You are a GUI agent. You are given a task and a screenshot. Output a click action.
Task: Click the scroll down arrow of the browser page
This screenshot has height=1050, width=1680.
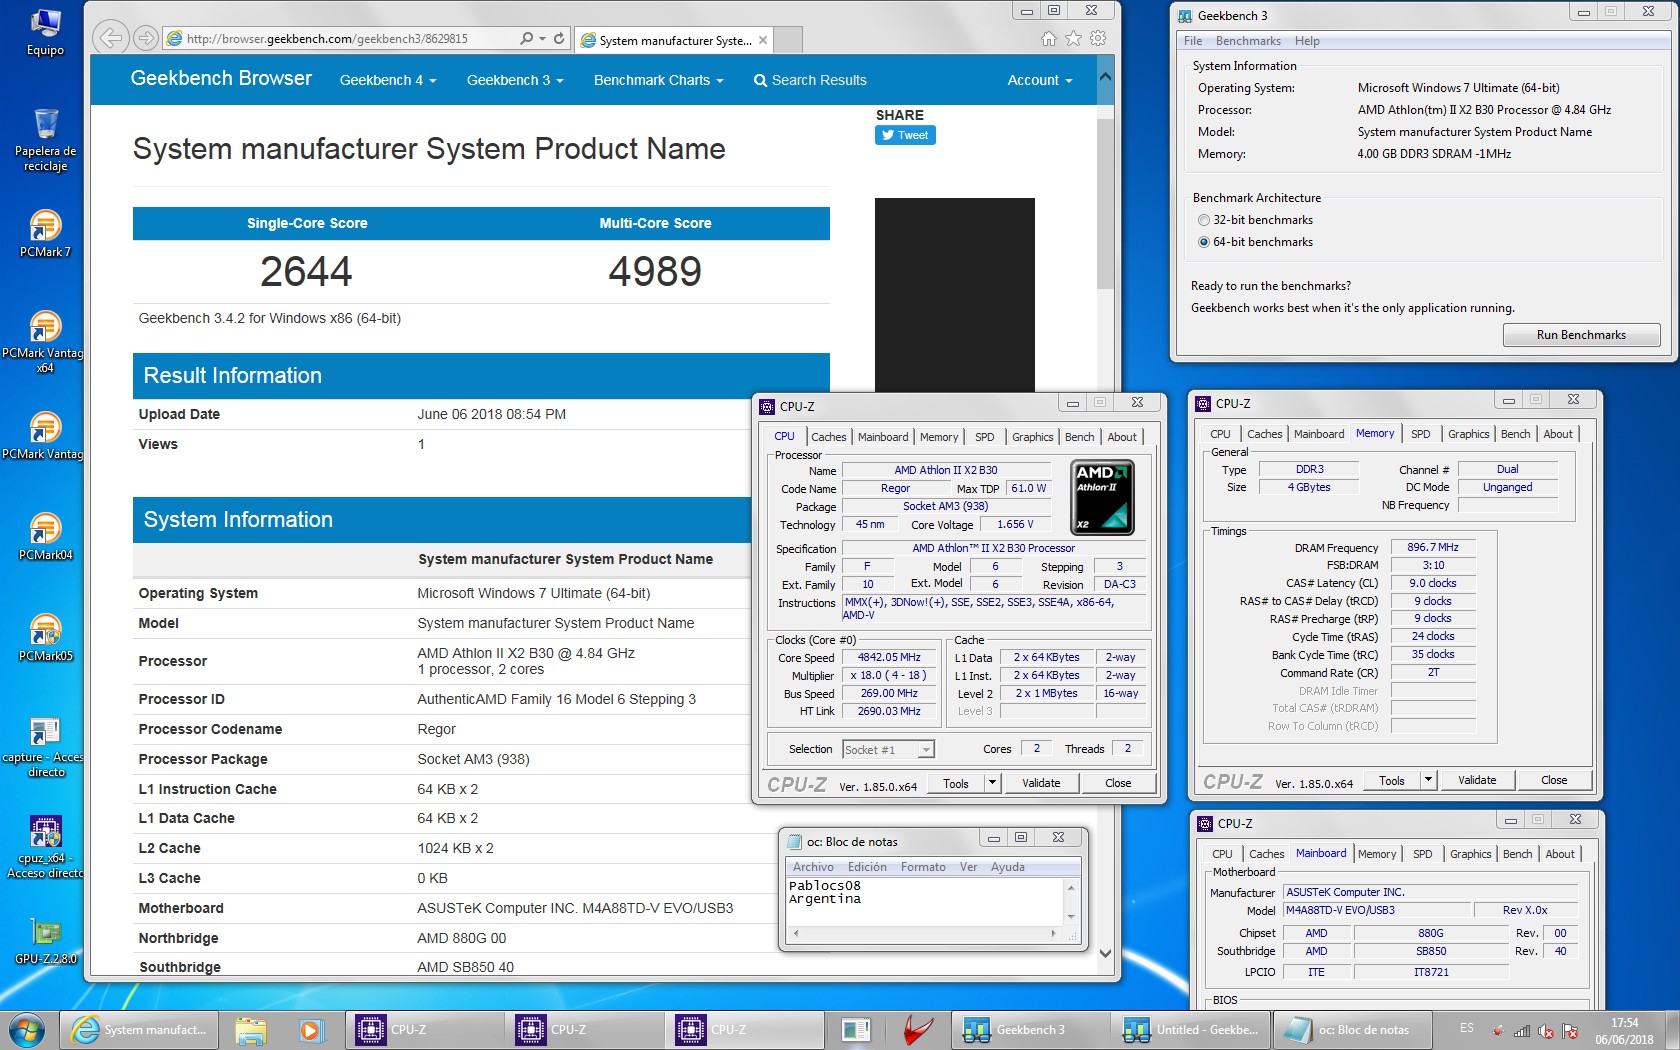1105,954
